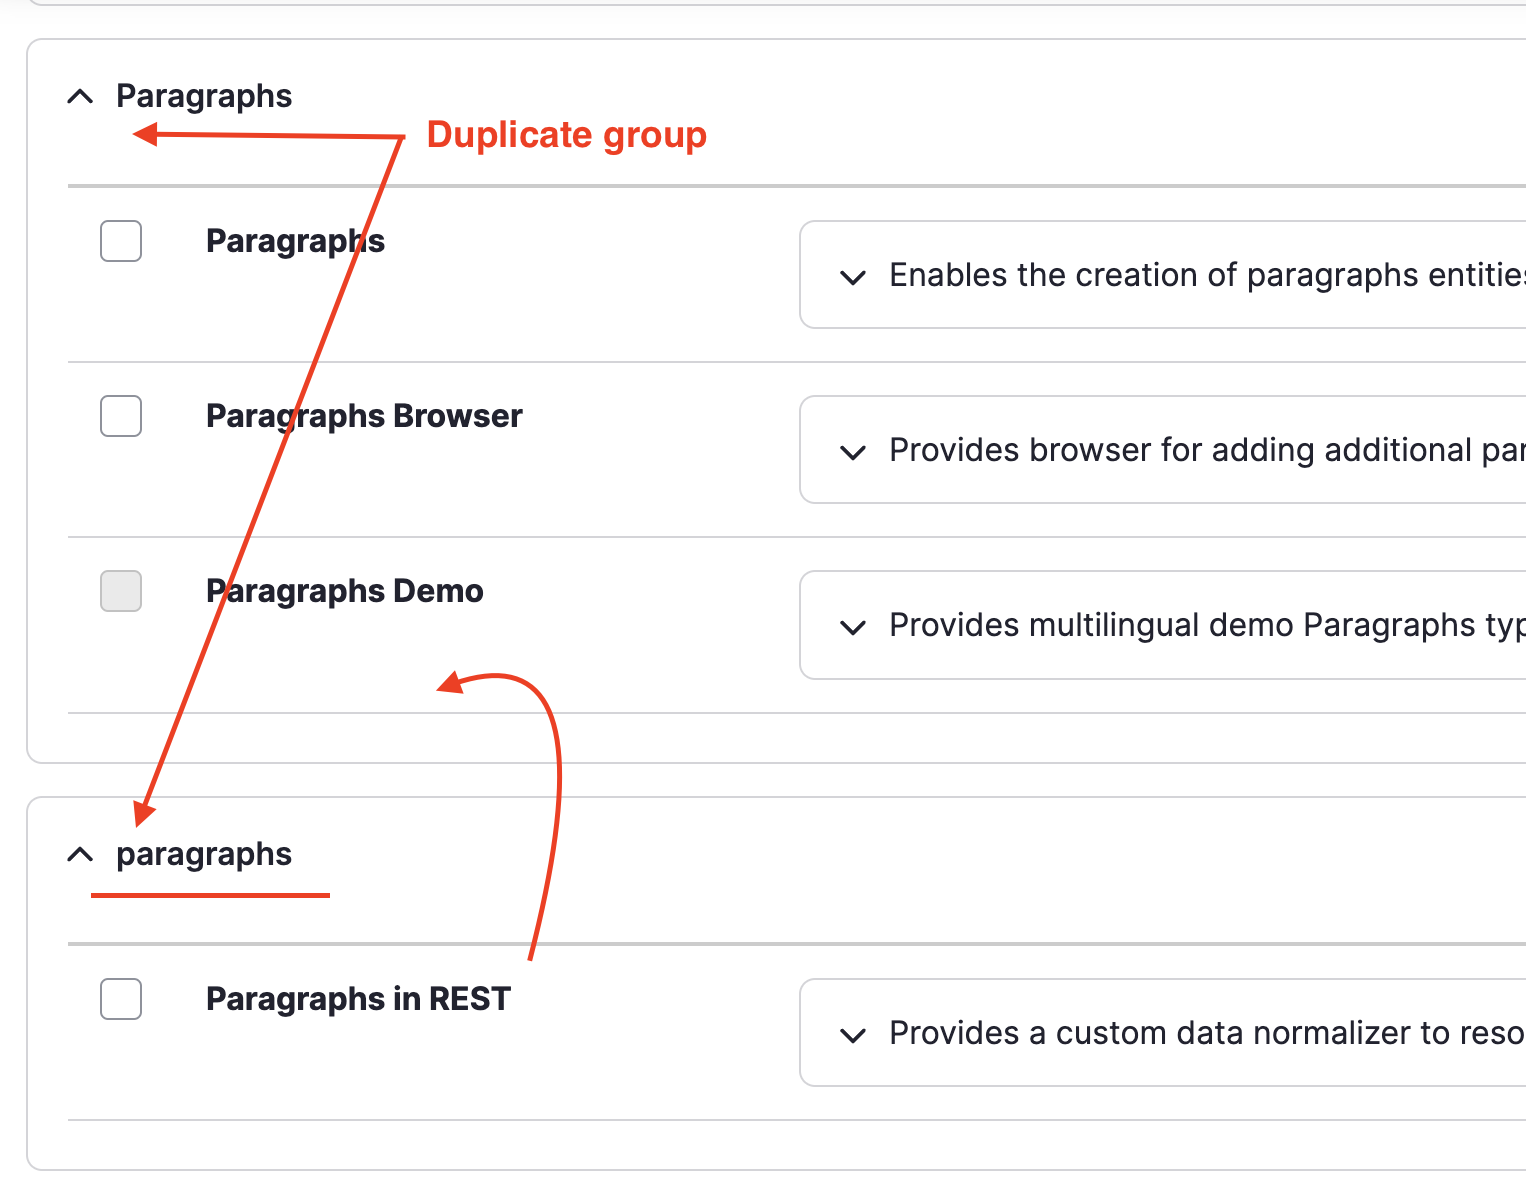Click the Paragraphs Demo module title
Screen dimensions: 1526x1196
[343, 590]
